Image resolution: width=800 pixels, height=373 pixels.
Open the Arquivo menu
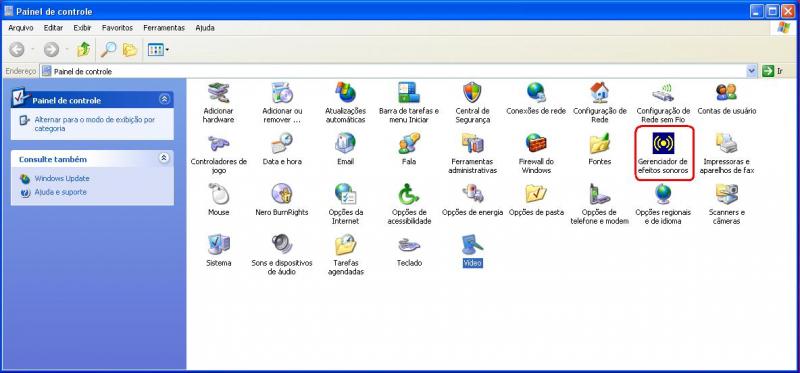21,28
